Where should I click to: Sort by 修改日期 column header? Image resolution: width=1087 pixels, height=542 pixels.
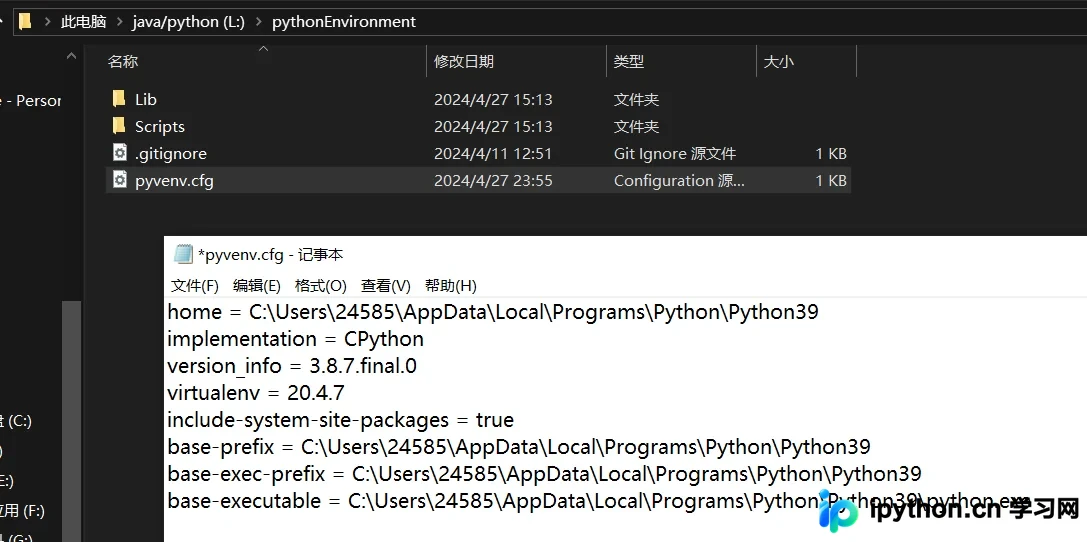pos(464,62)
